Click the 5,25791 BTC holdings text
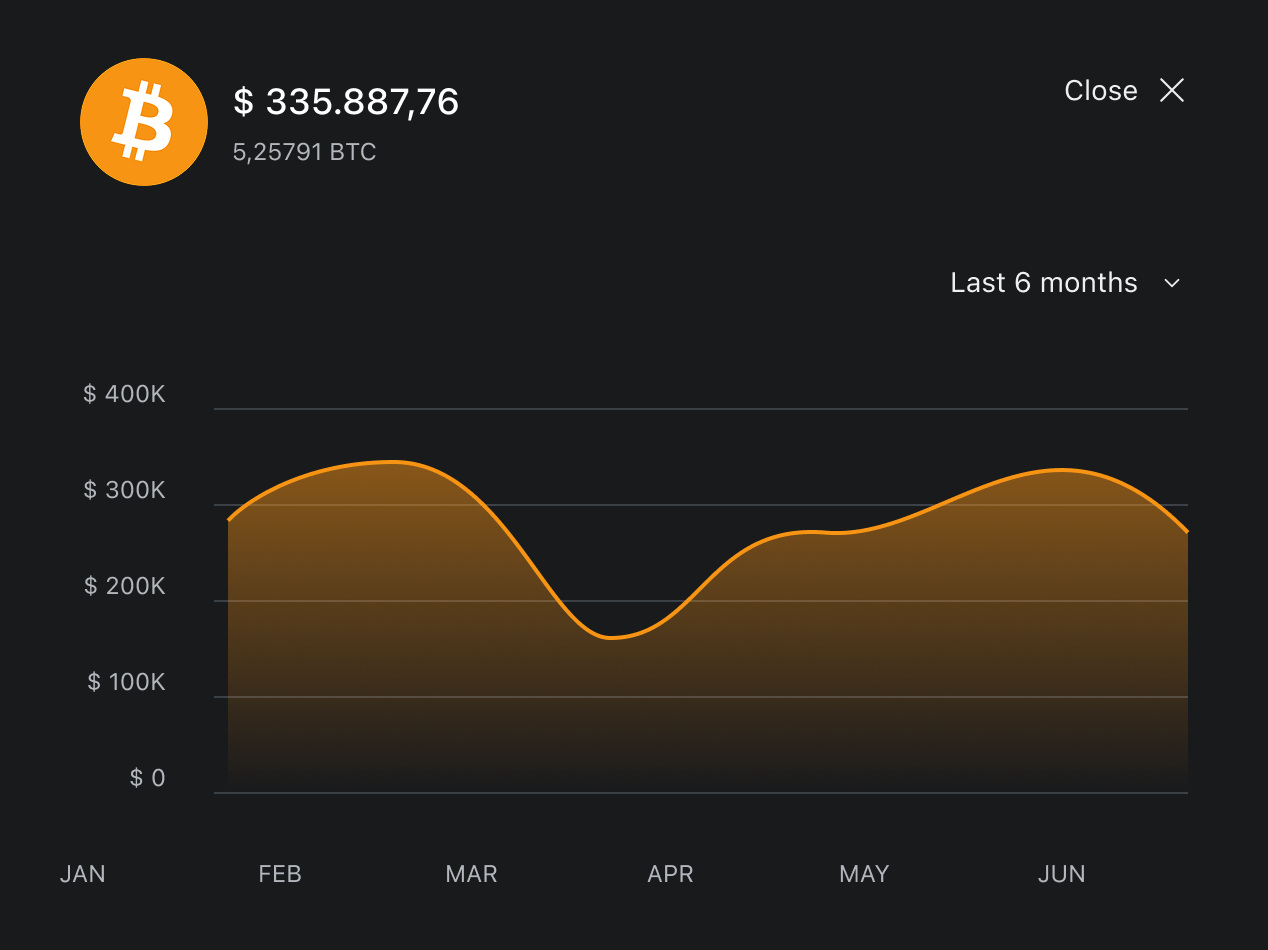This screenshot has width=1268, height=950. tap(304, 153)
